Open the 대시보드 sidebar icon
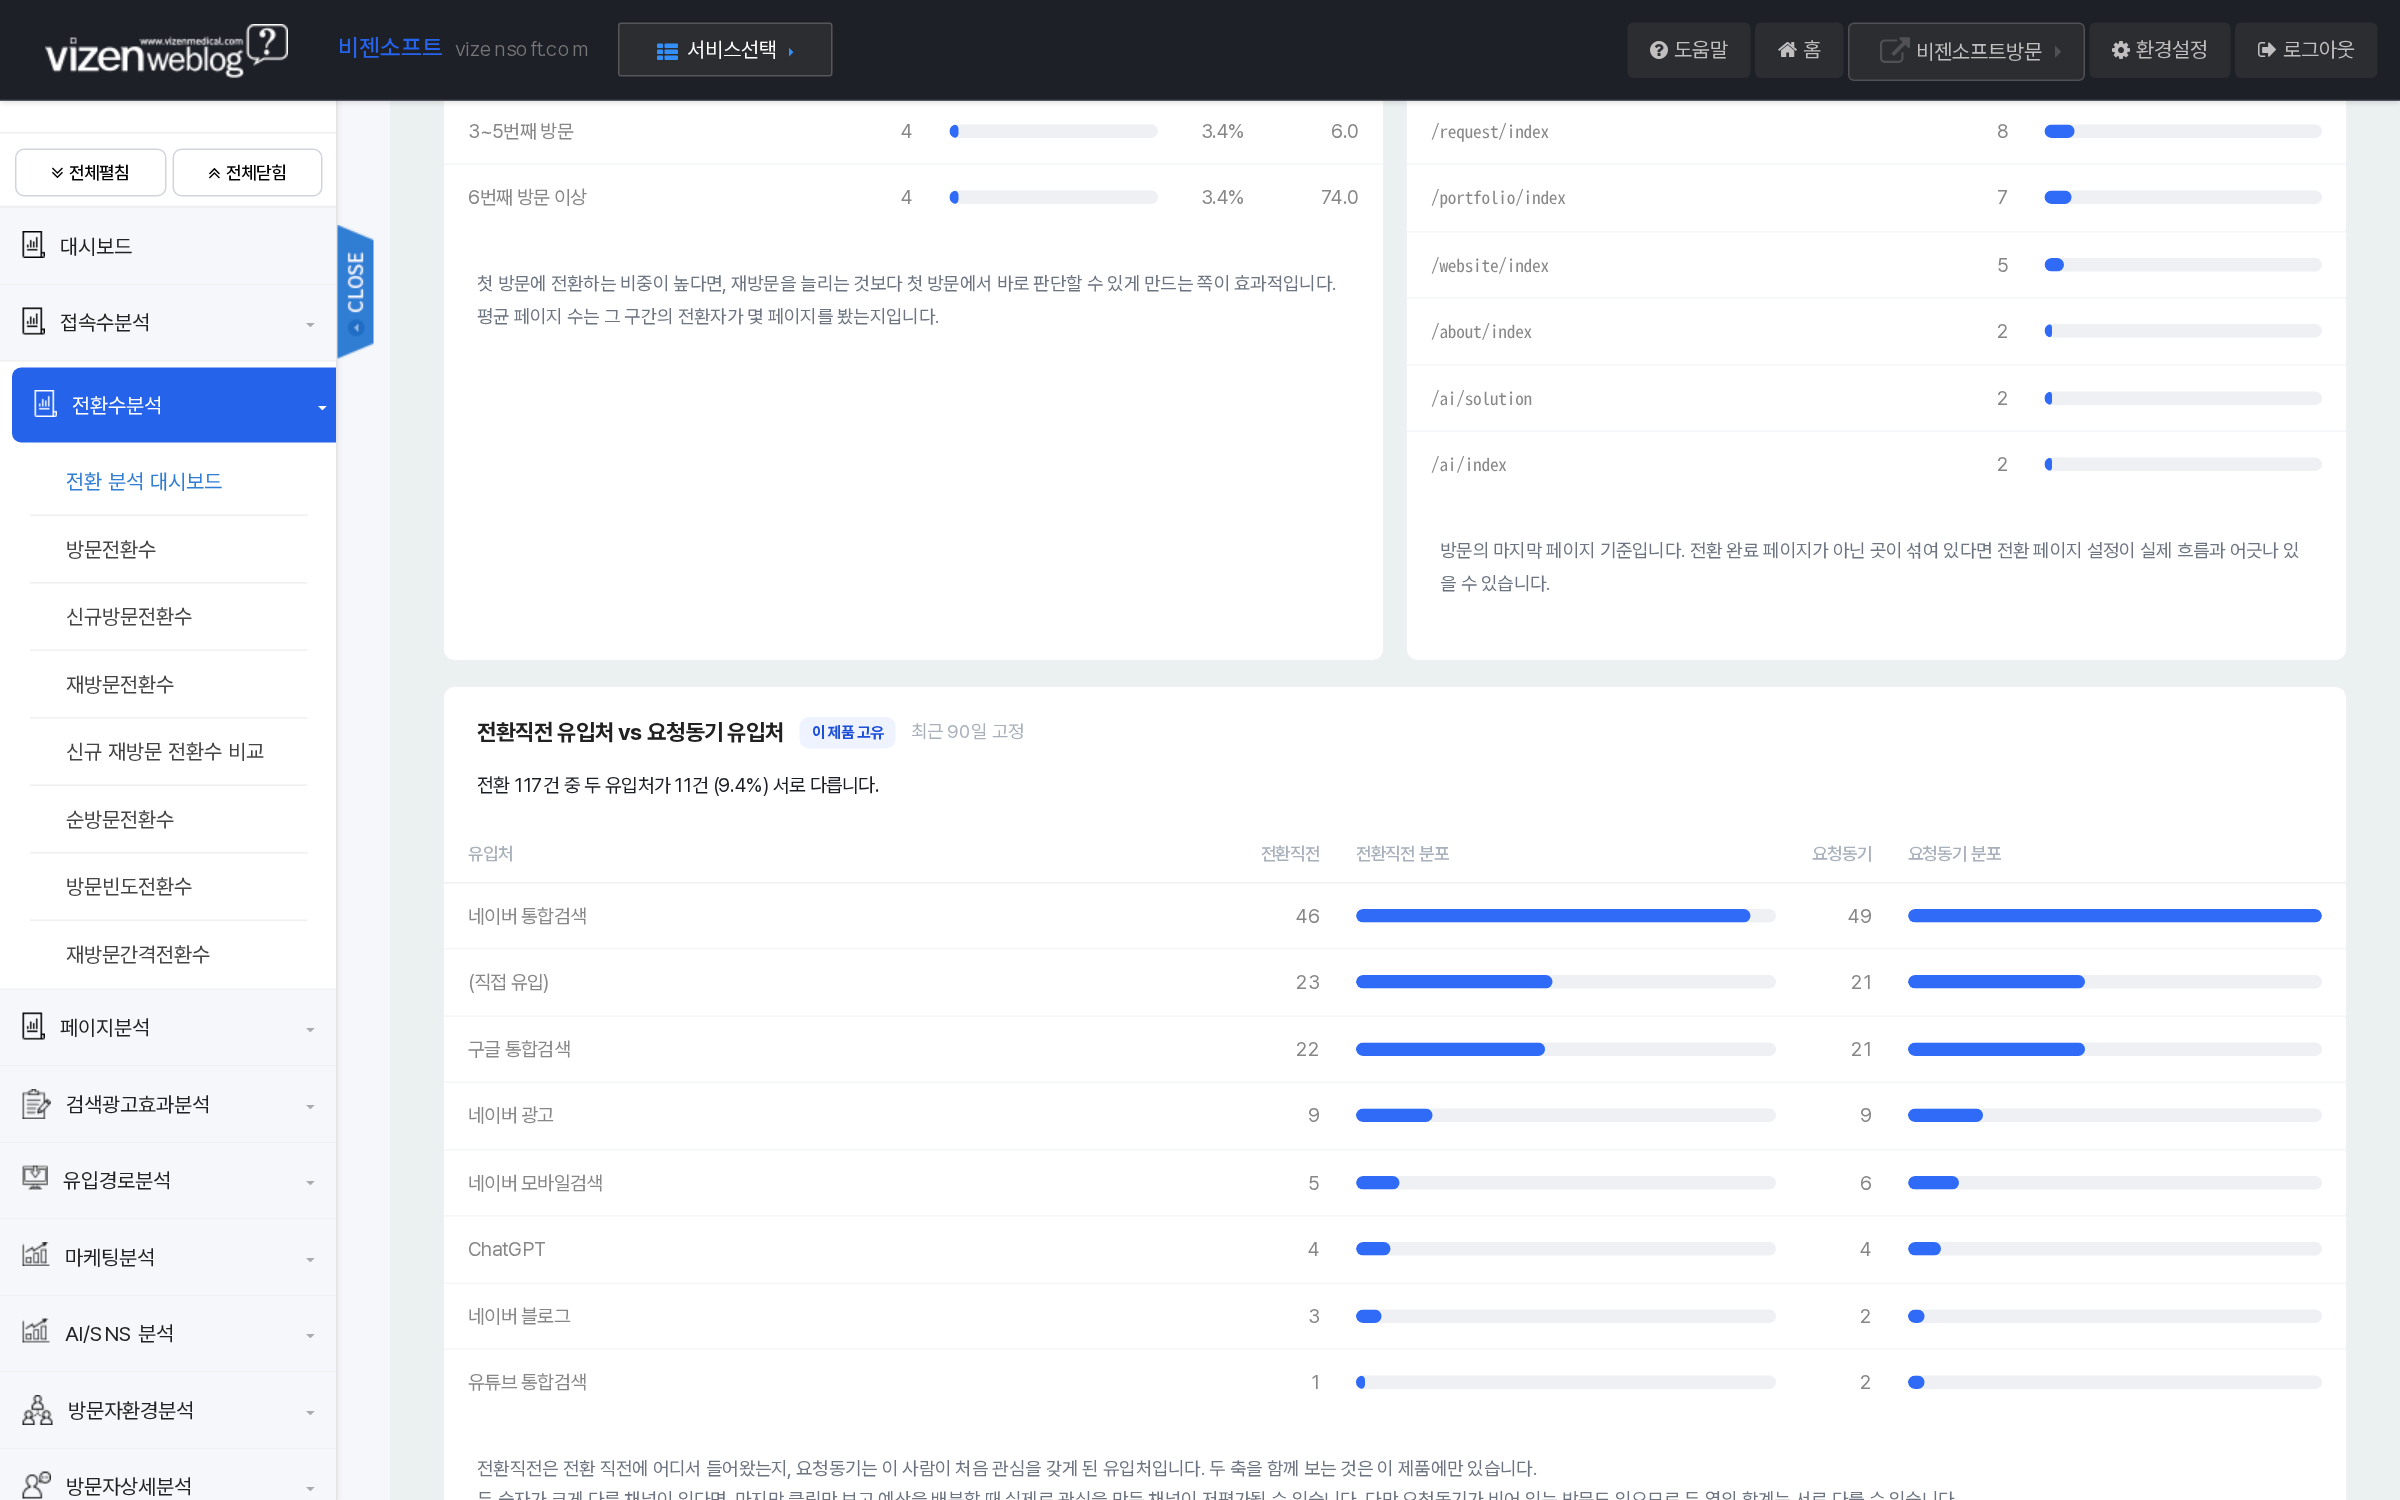 [x=34, y=245]
